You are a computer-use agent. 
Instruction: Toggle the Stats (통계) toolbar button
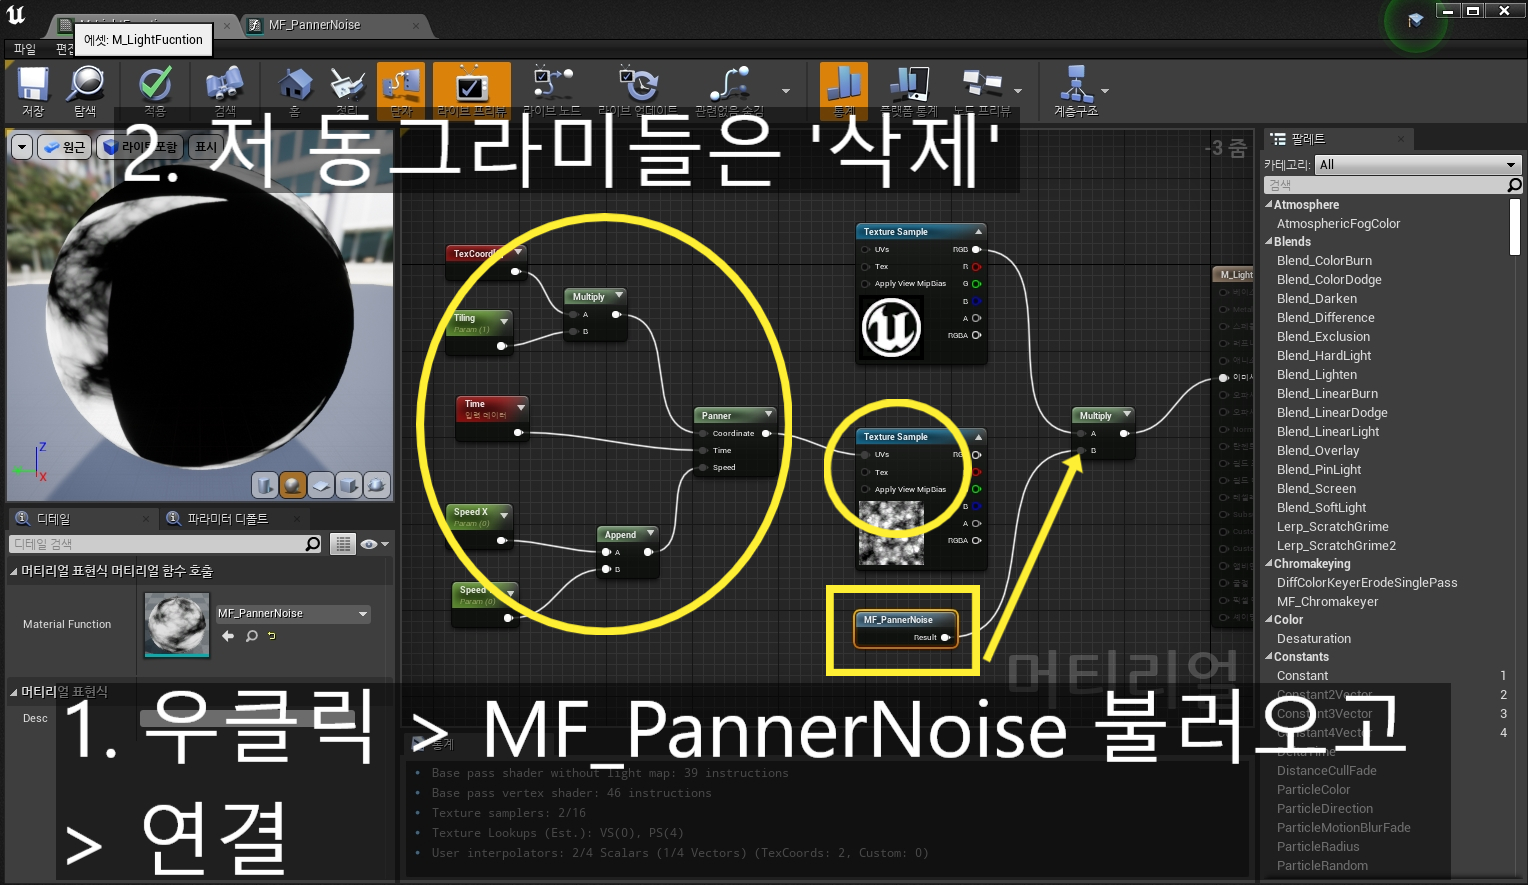(843, 91)
